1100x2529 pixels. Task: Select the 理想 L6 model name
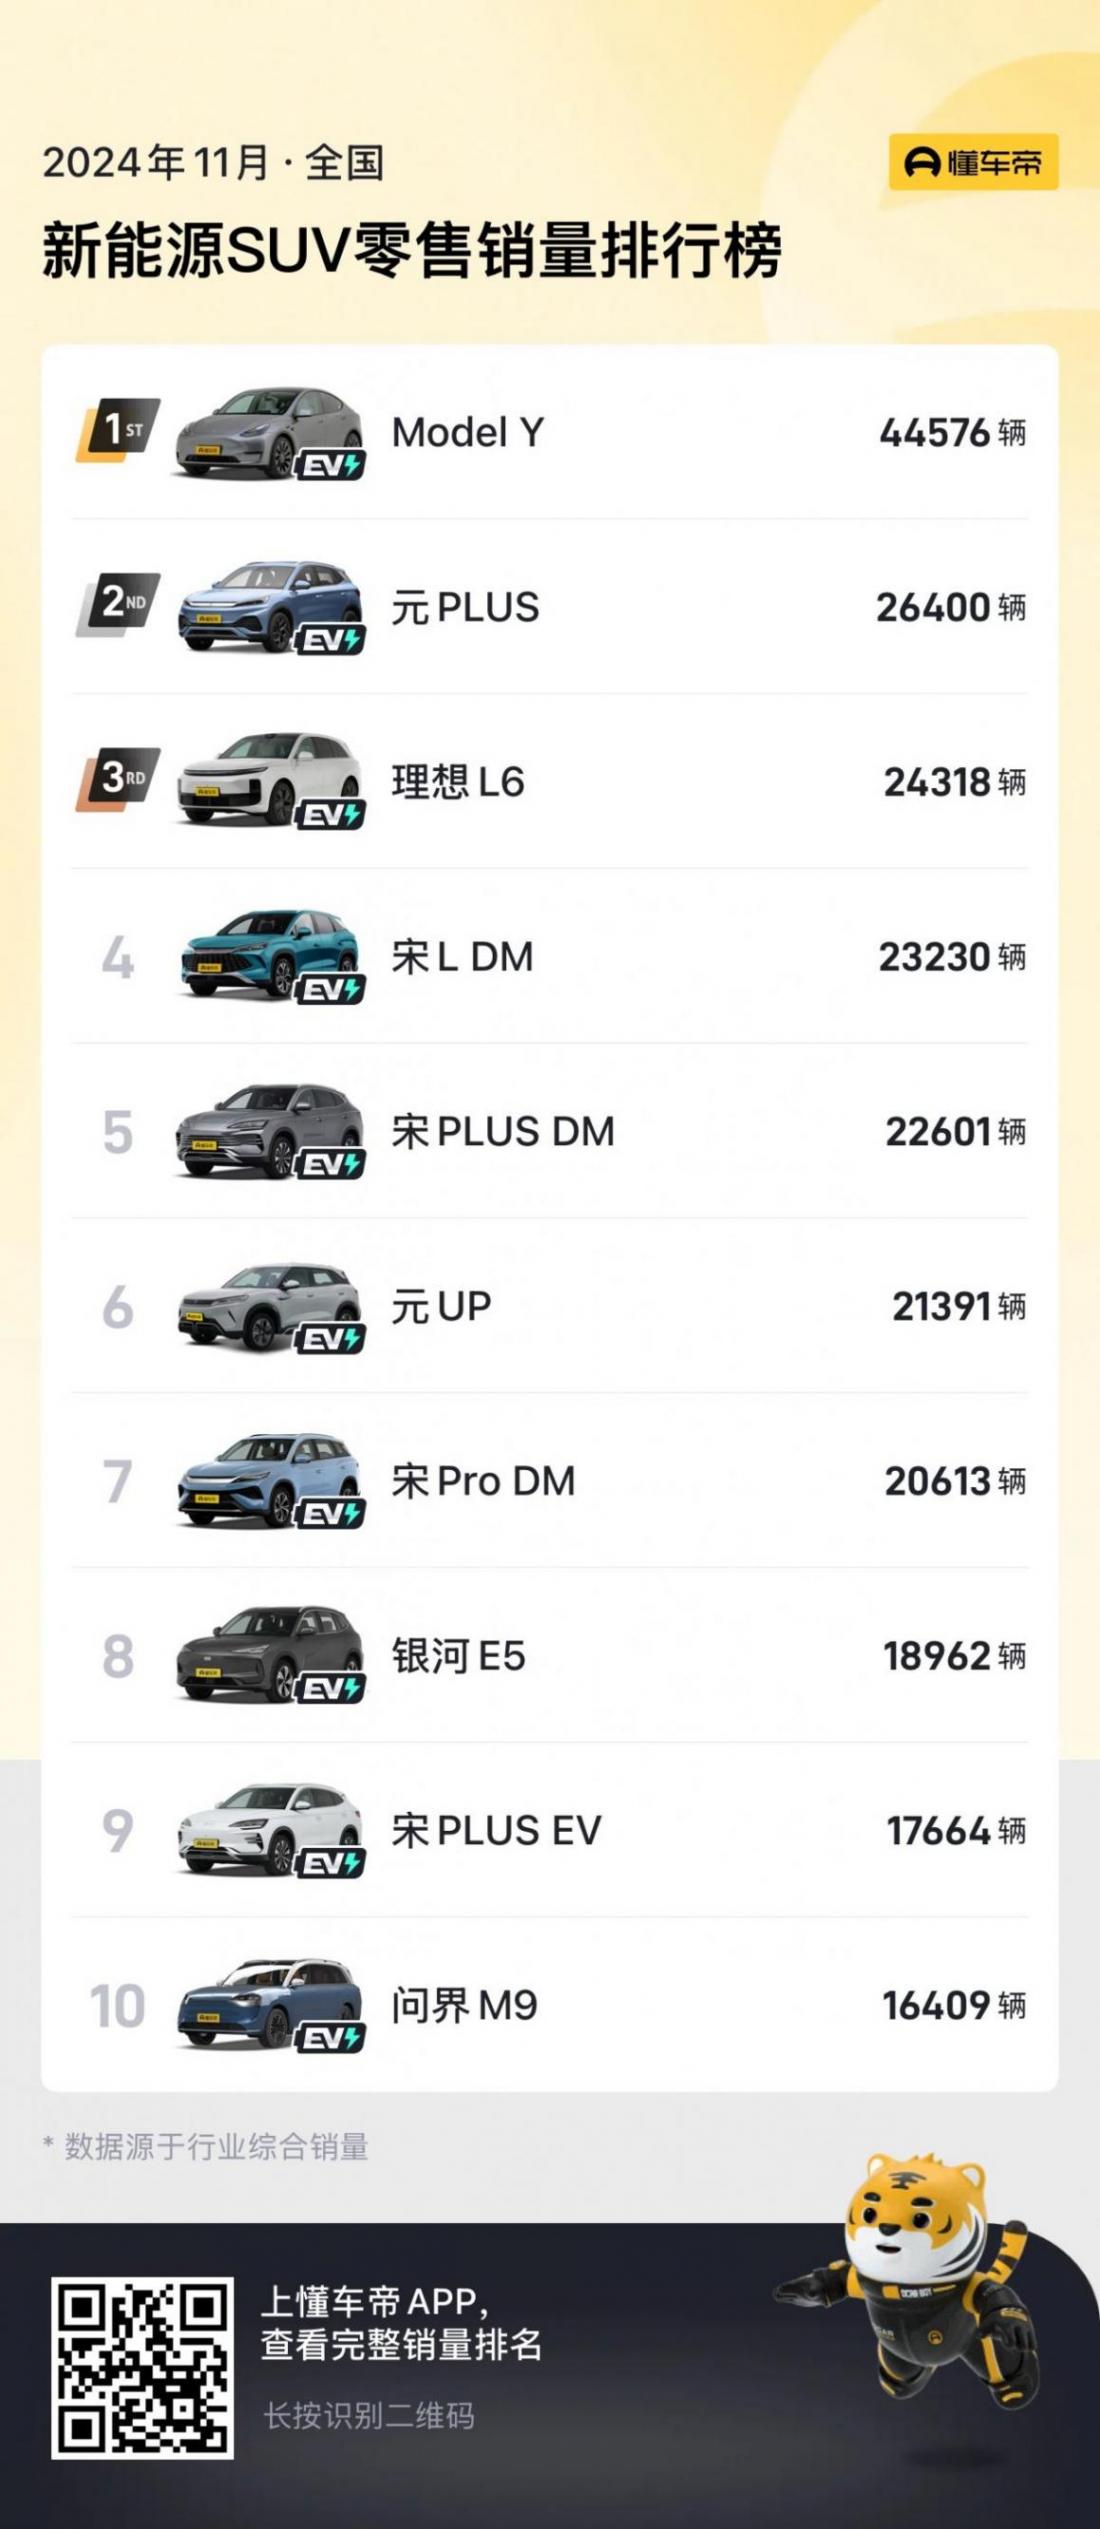pyautogui.click(x=457, y=782)
